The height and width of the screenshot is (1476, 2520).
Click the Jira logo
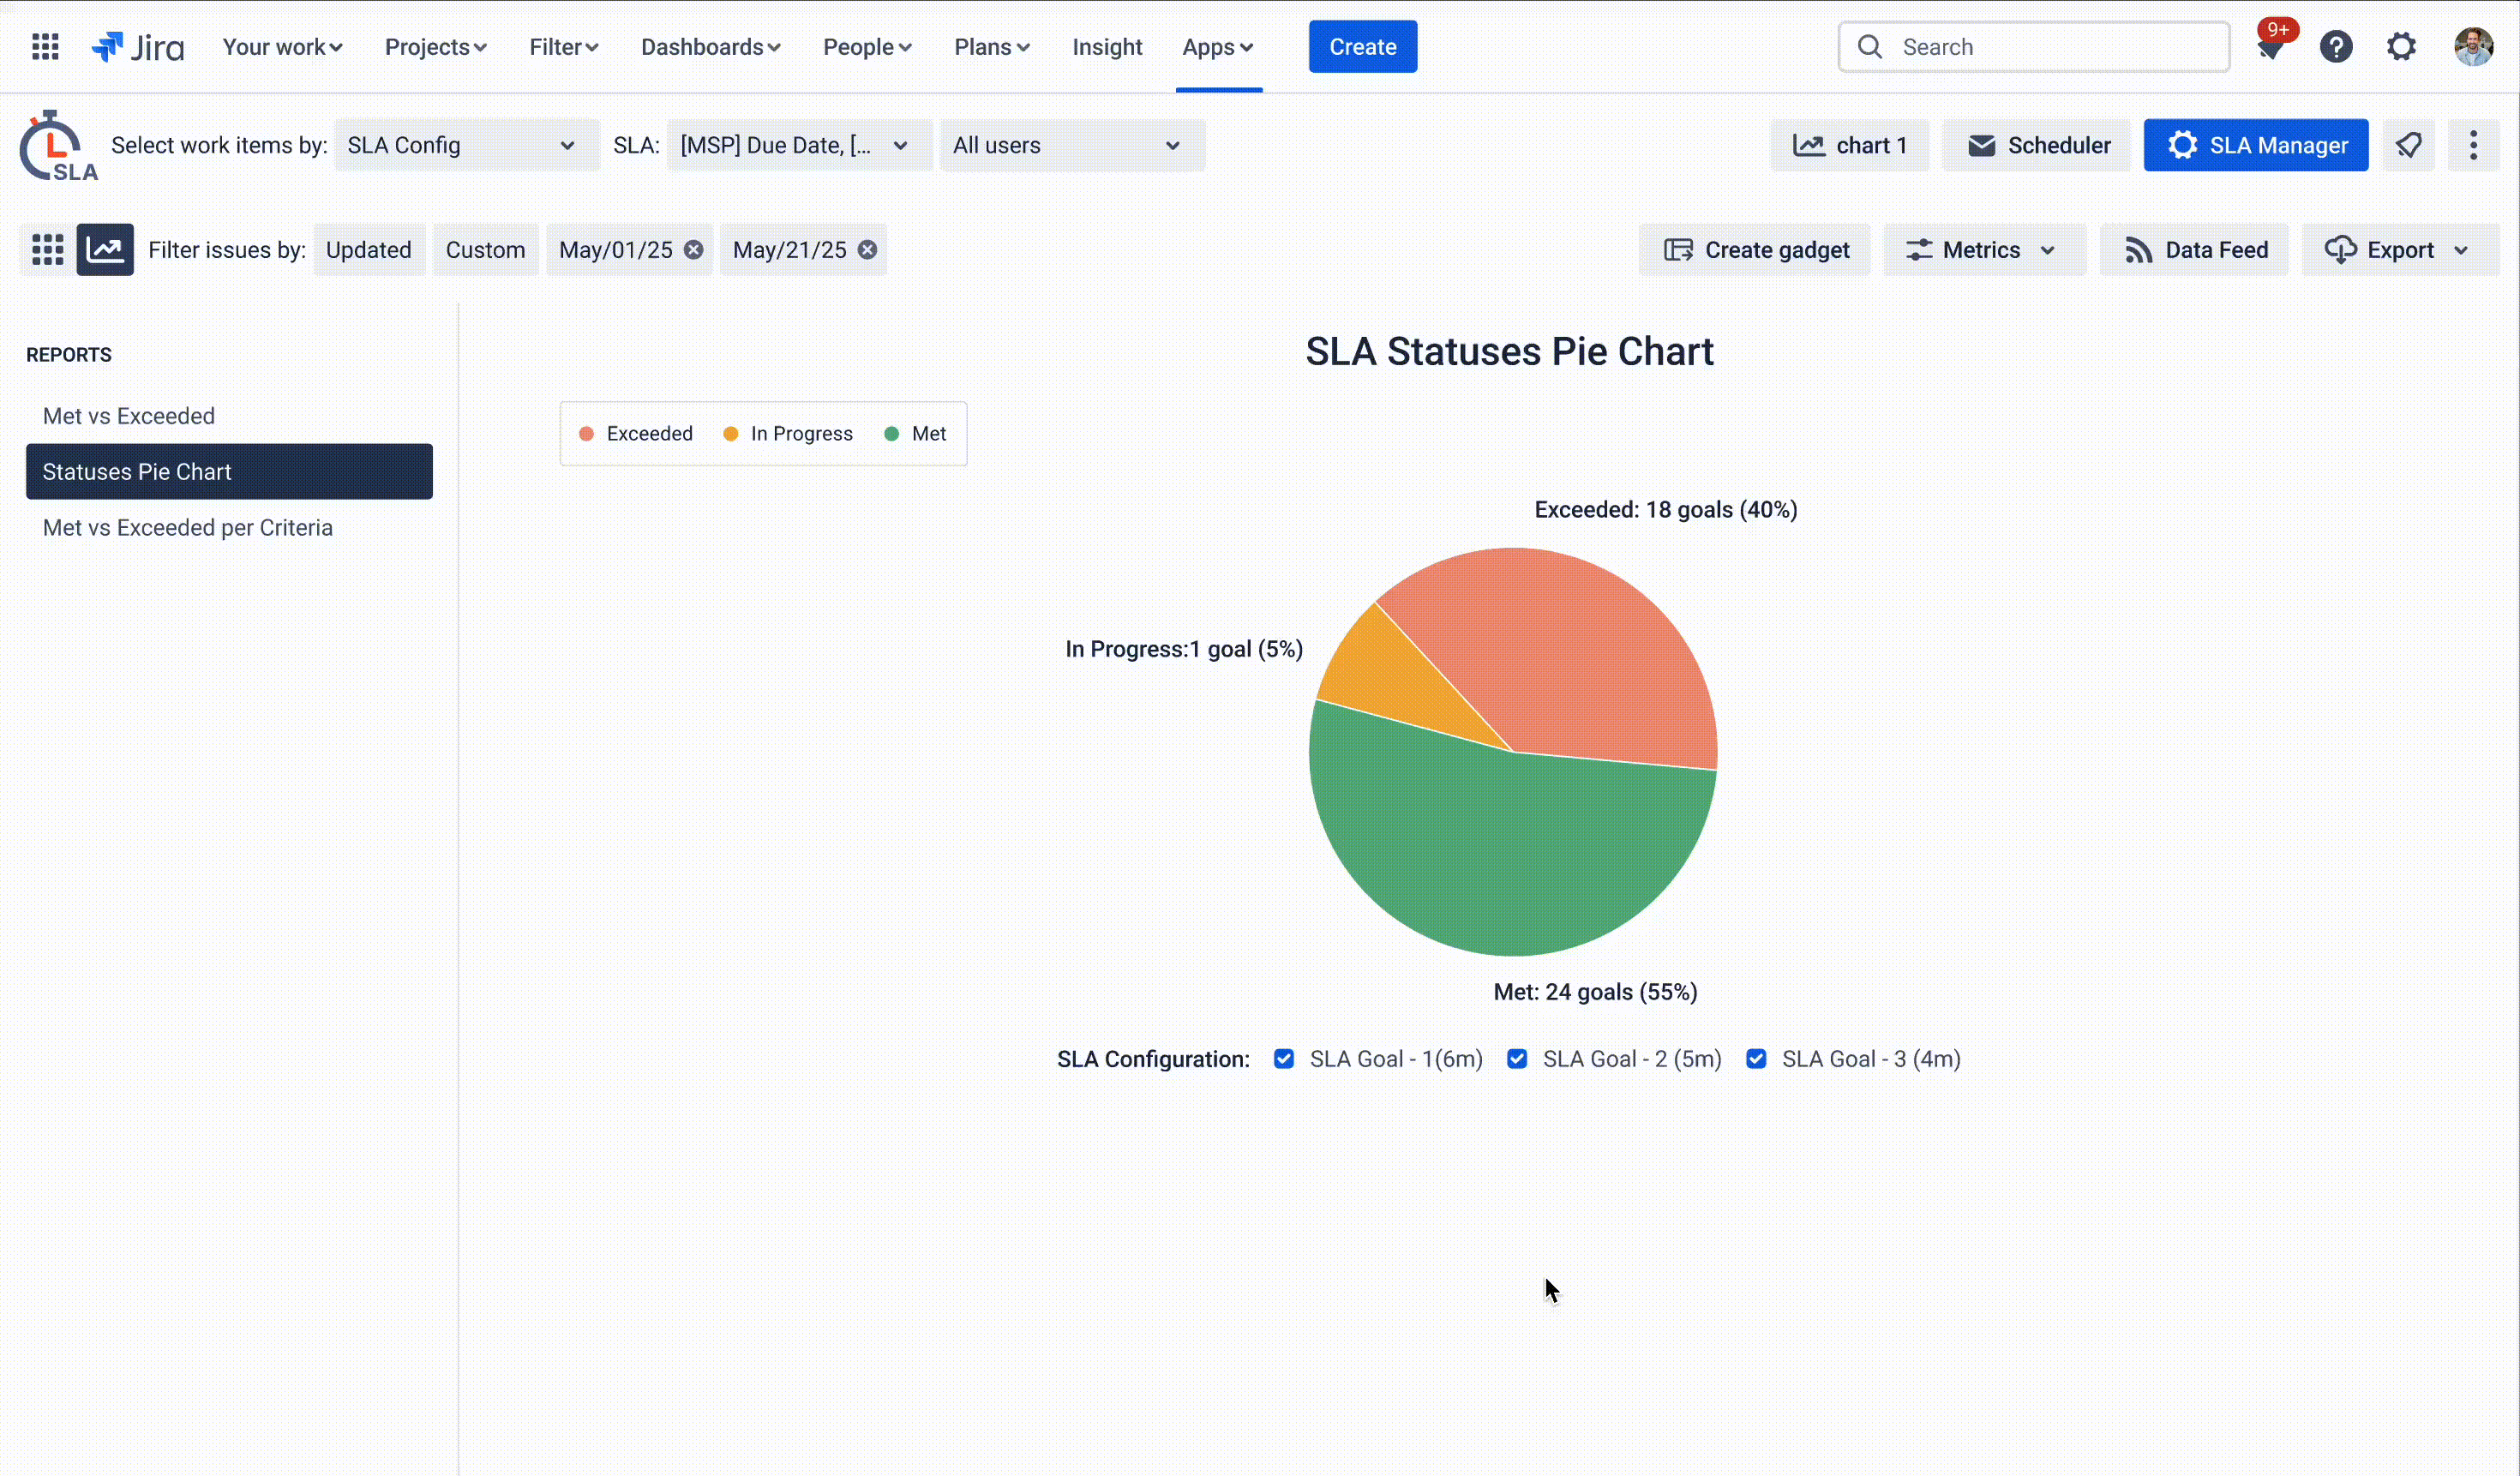[x=138, y=47]
